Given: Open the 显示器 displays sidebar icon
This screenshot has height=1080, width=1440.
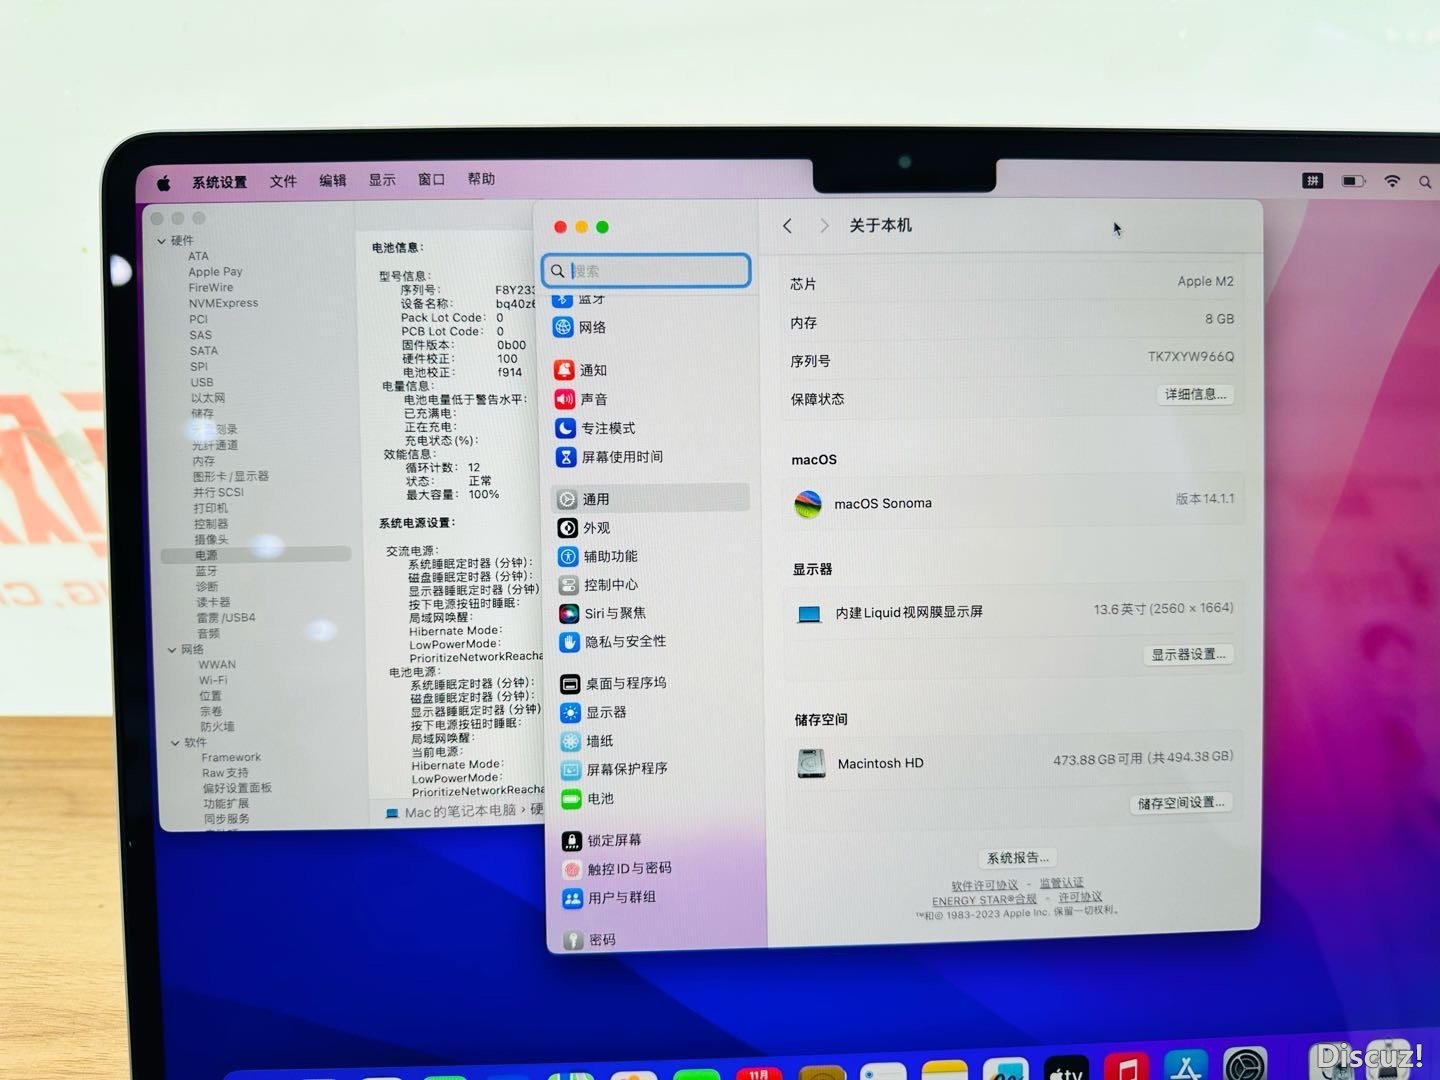Looking at the screenshot, I should coord(570,713).
